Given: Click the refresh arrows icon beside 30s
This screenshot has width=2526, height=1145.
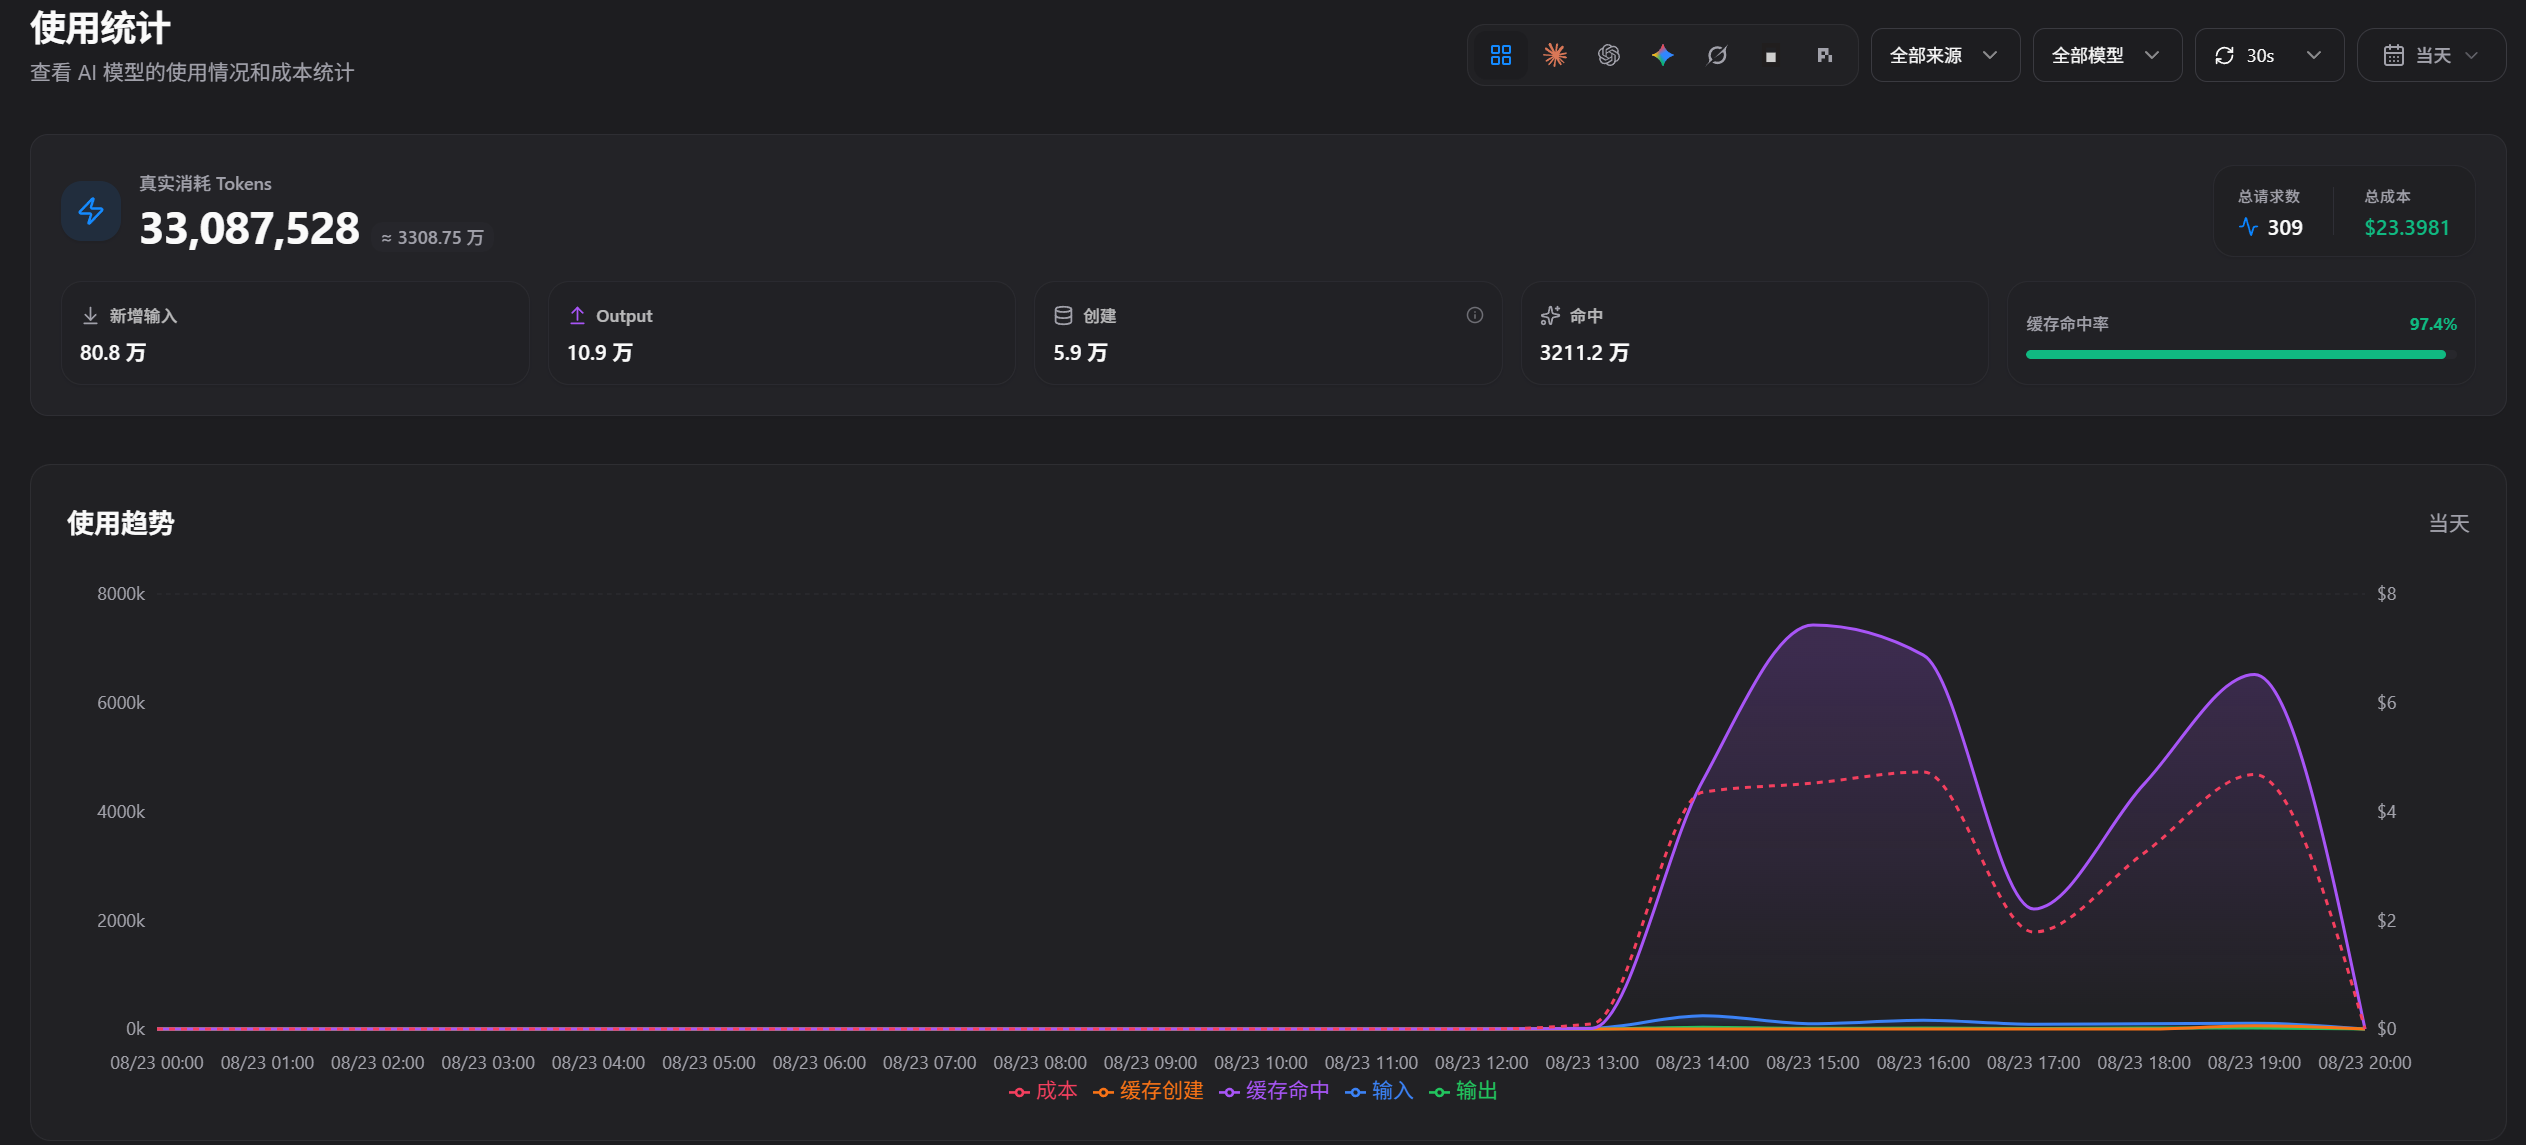Looking at the screenshot, I should click(2224, 55).
